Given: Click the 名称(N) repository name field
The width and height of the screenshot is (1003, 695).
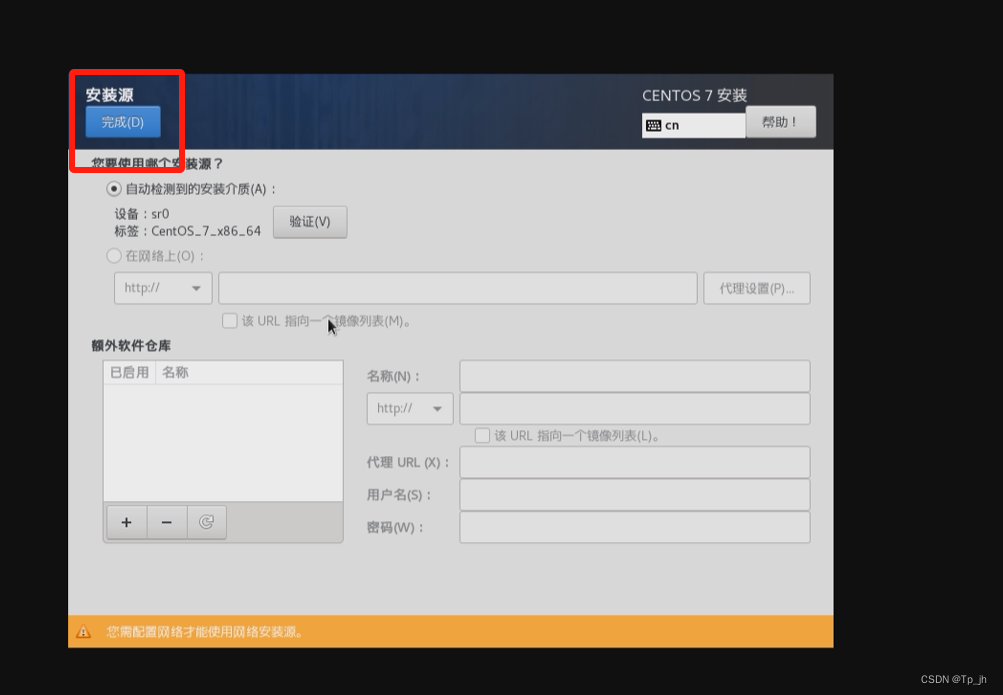Looking at the screenshot, I should pyautogui.click(x=635, y=376).
